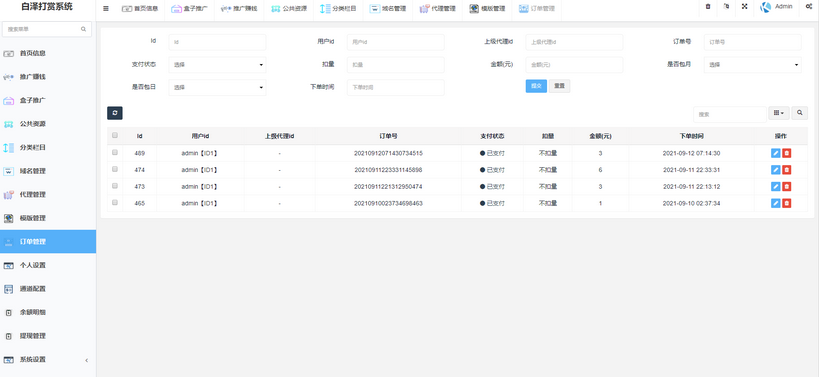Click the copy-pages icon in top header
Viewport: 821px width, 377px height.
point(726,7)
